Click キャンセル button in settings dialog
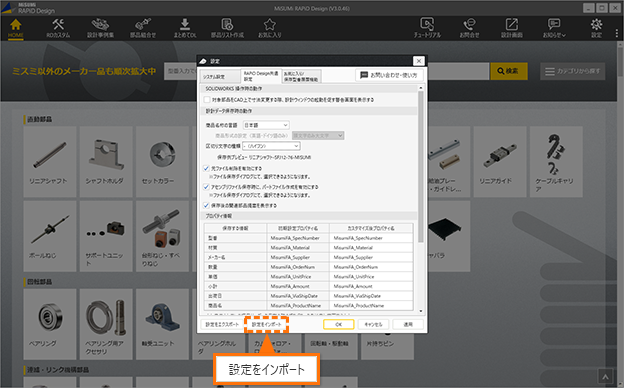This screenshot has width=624, height=388. click(373, 324)
